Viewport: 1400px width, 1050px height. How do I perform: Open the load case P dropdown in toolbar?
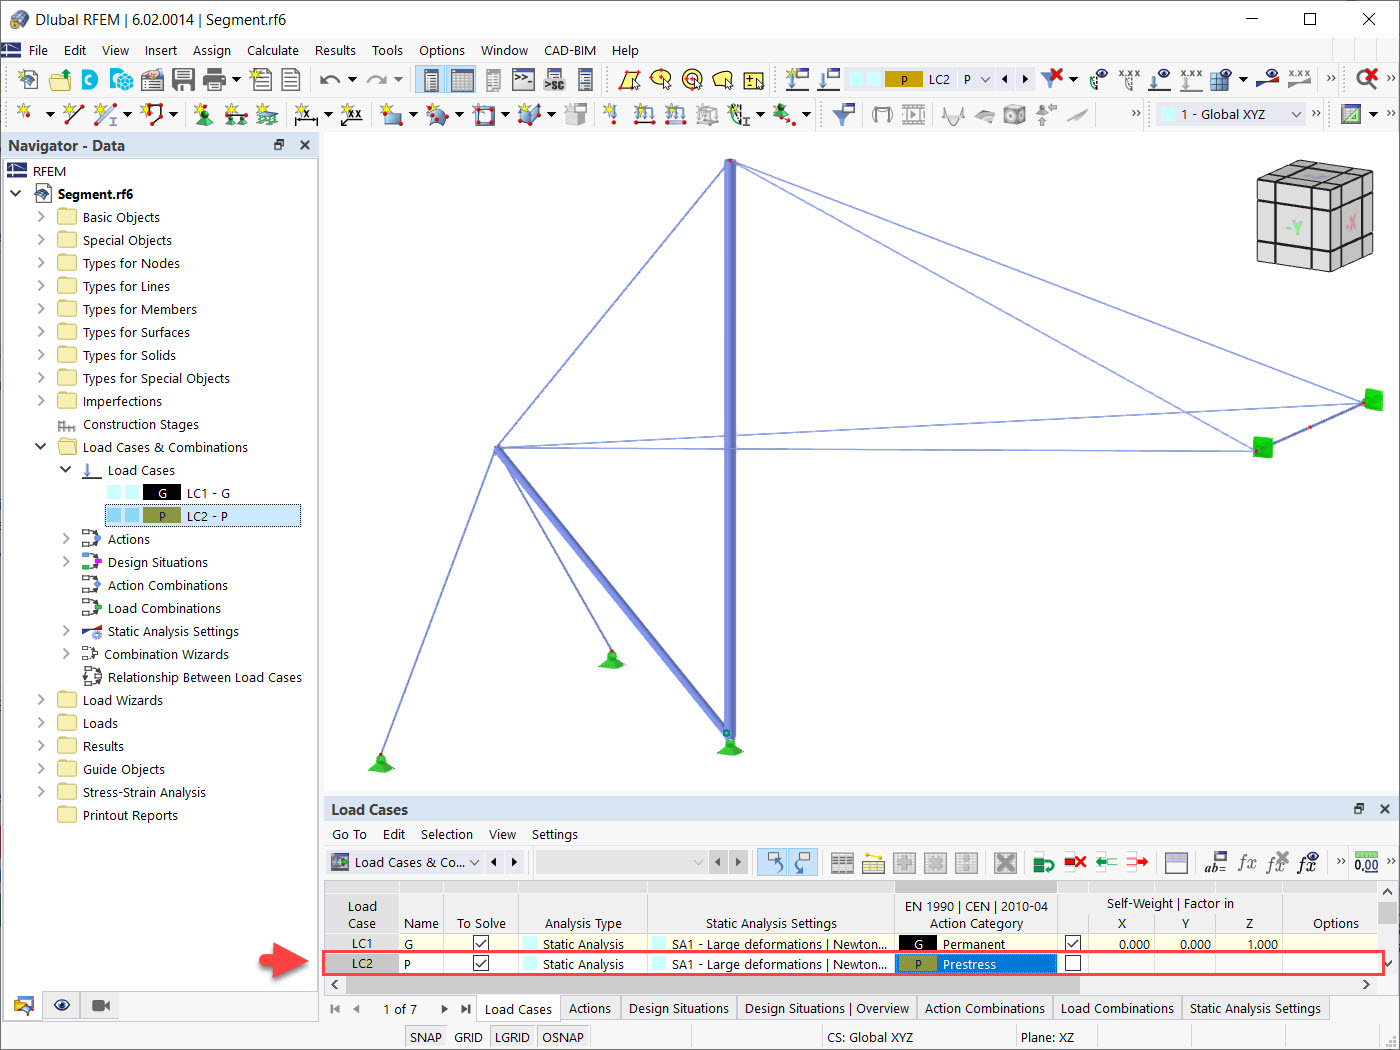(986, 79)
